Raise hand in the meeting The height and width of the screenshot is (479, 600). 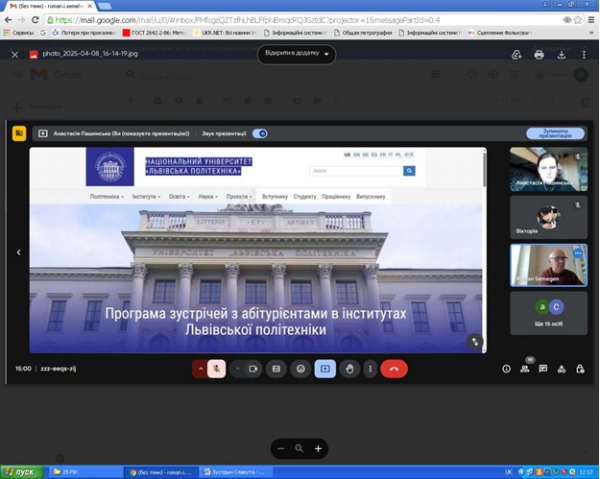pyautogui.click(x=349, y=369)
